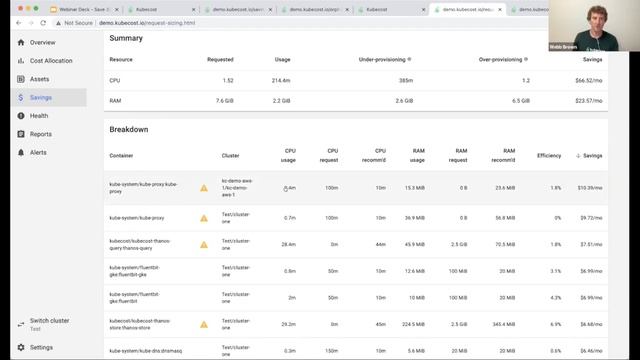
Task: Click warning icon on thanos-store row
Action: [204, 324]
